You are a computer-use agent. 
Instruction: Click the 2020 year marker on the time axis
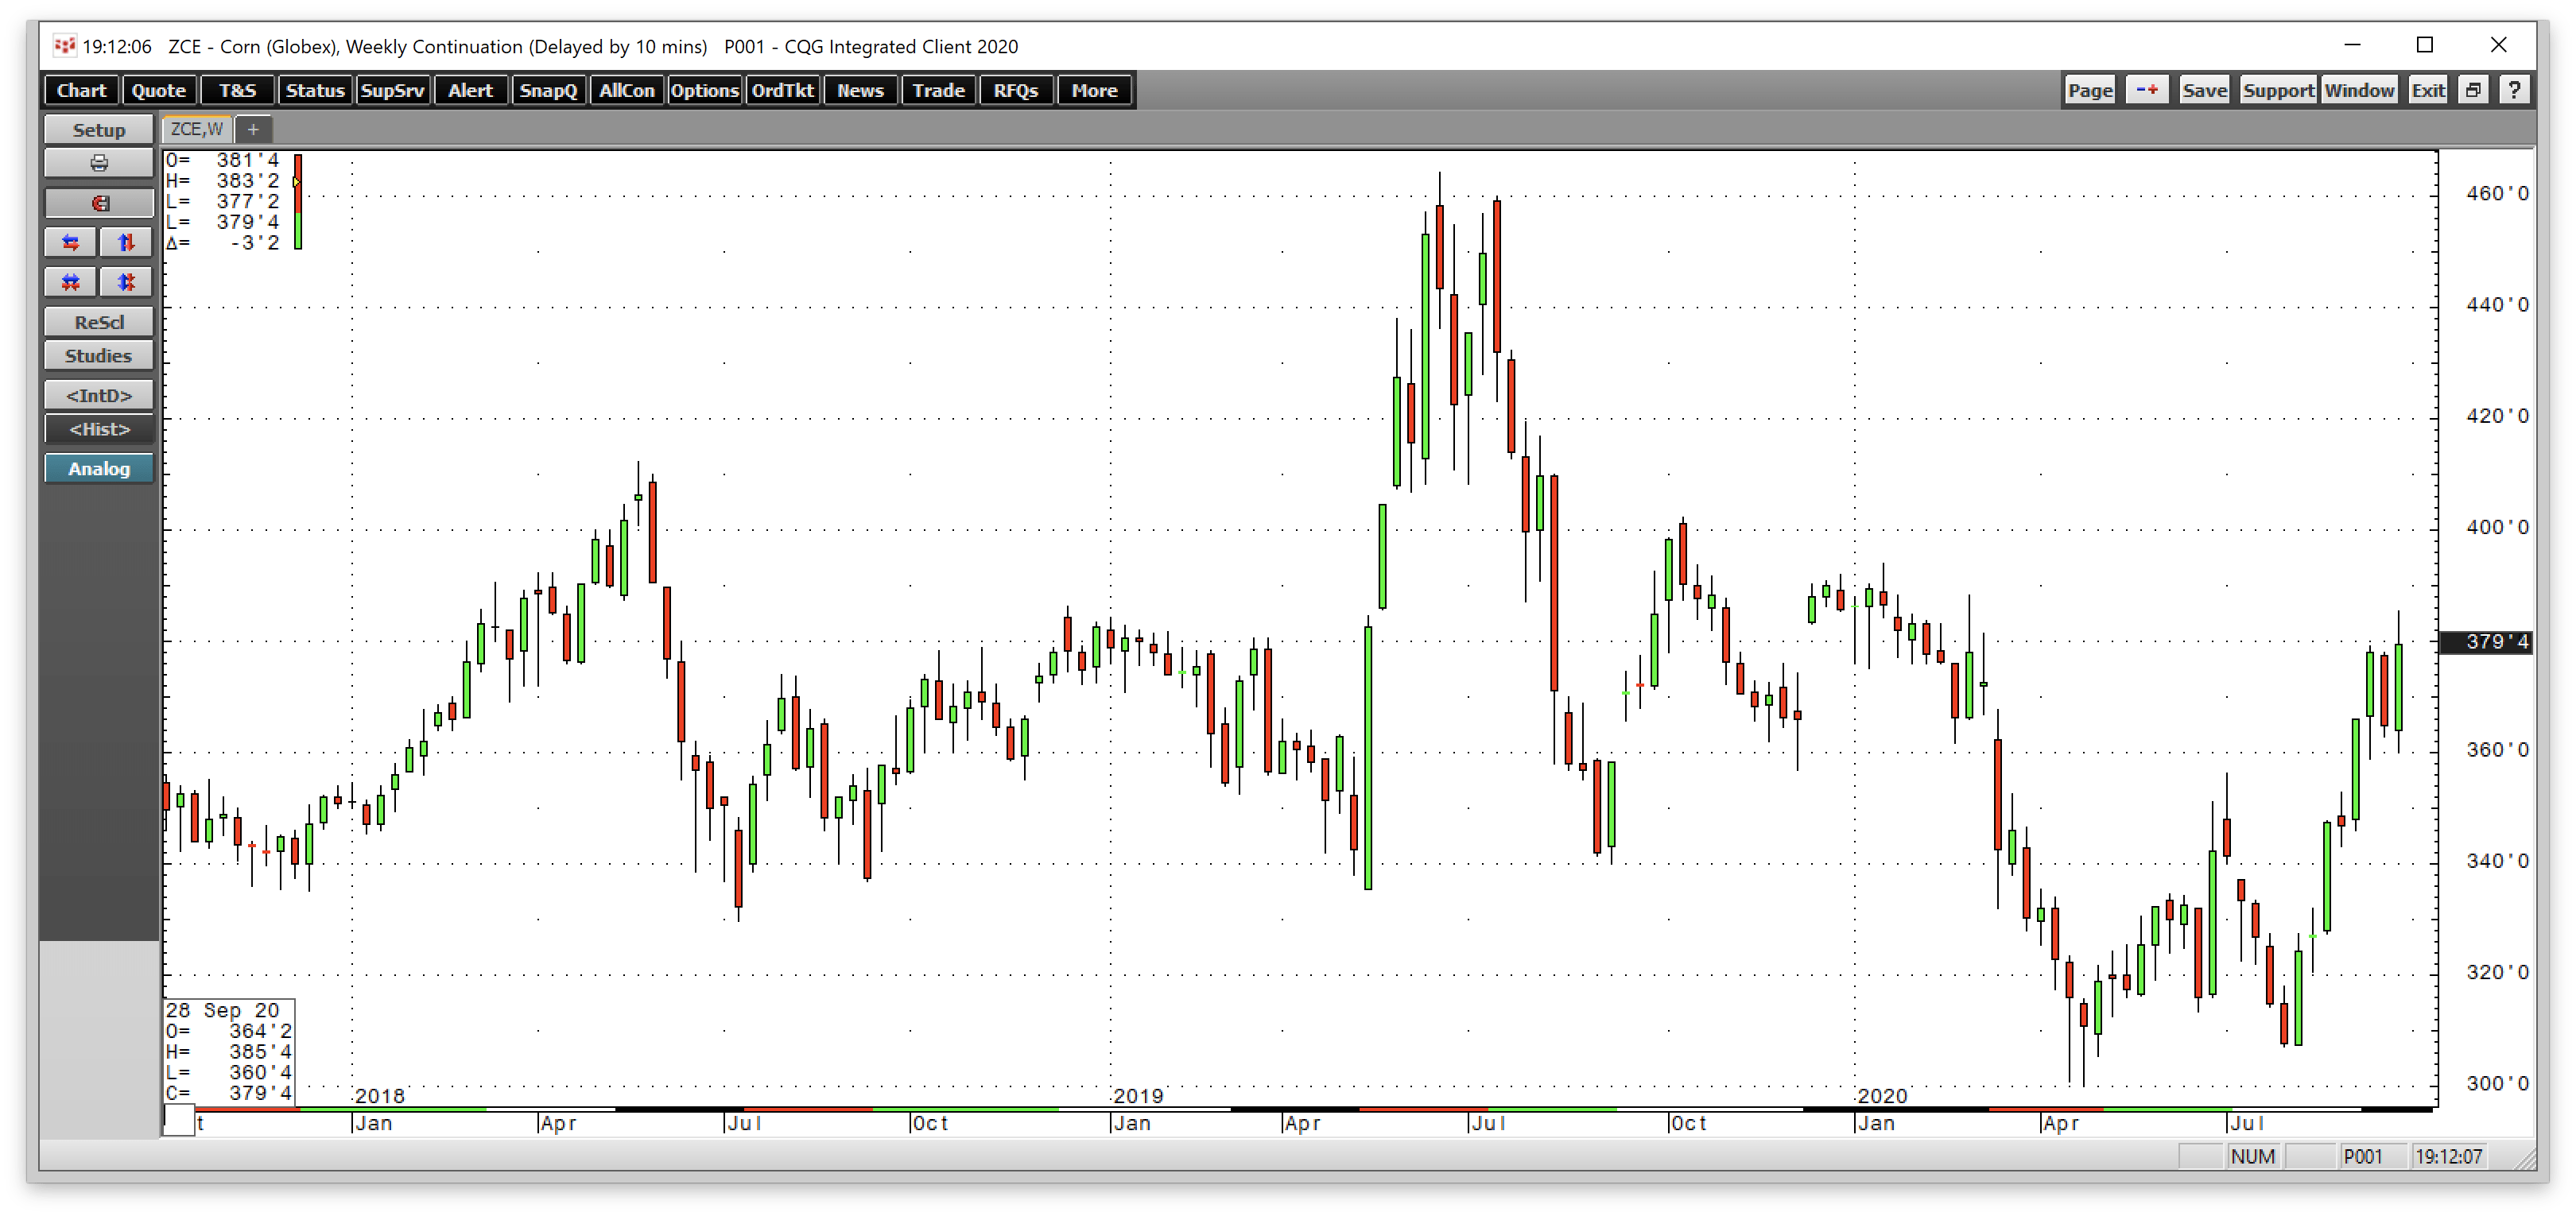[1882, 1096]
